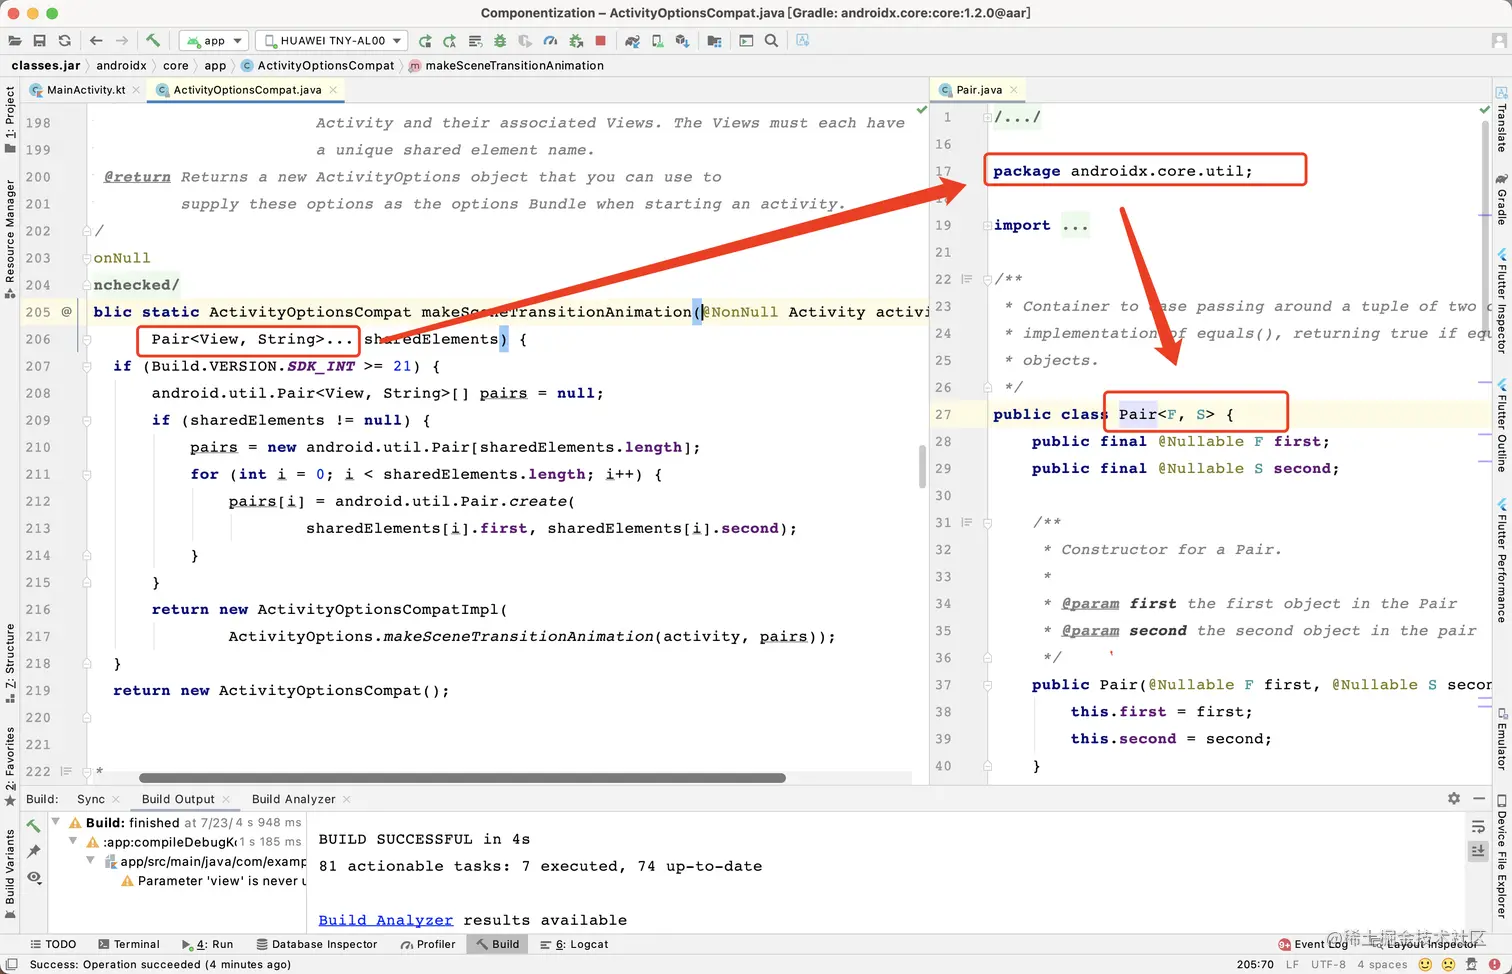Viewport: 1512px width, 974px height.
Task: Click the sad smiley feedback icon in status bar
Action: click(x=1447, y=964)
